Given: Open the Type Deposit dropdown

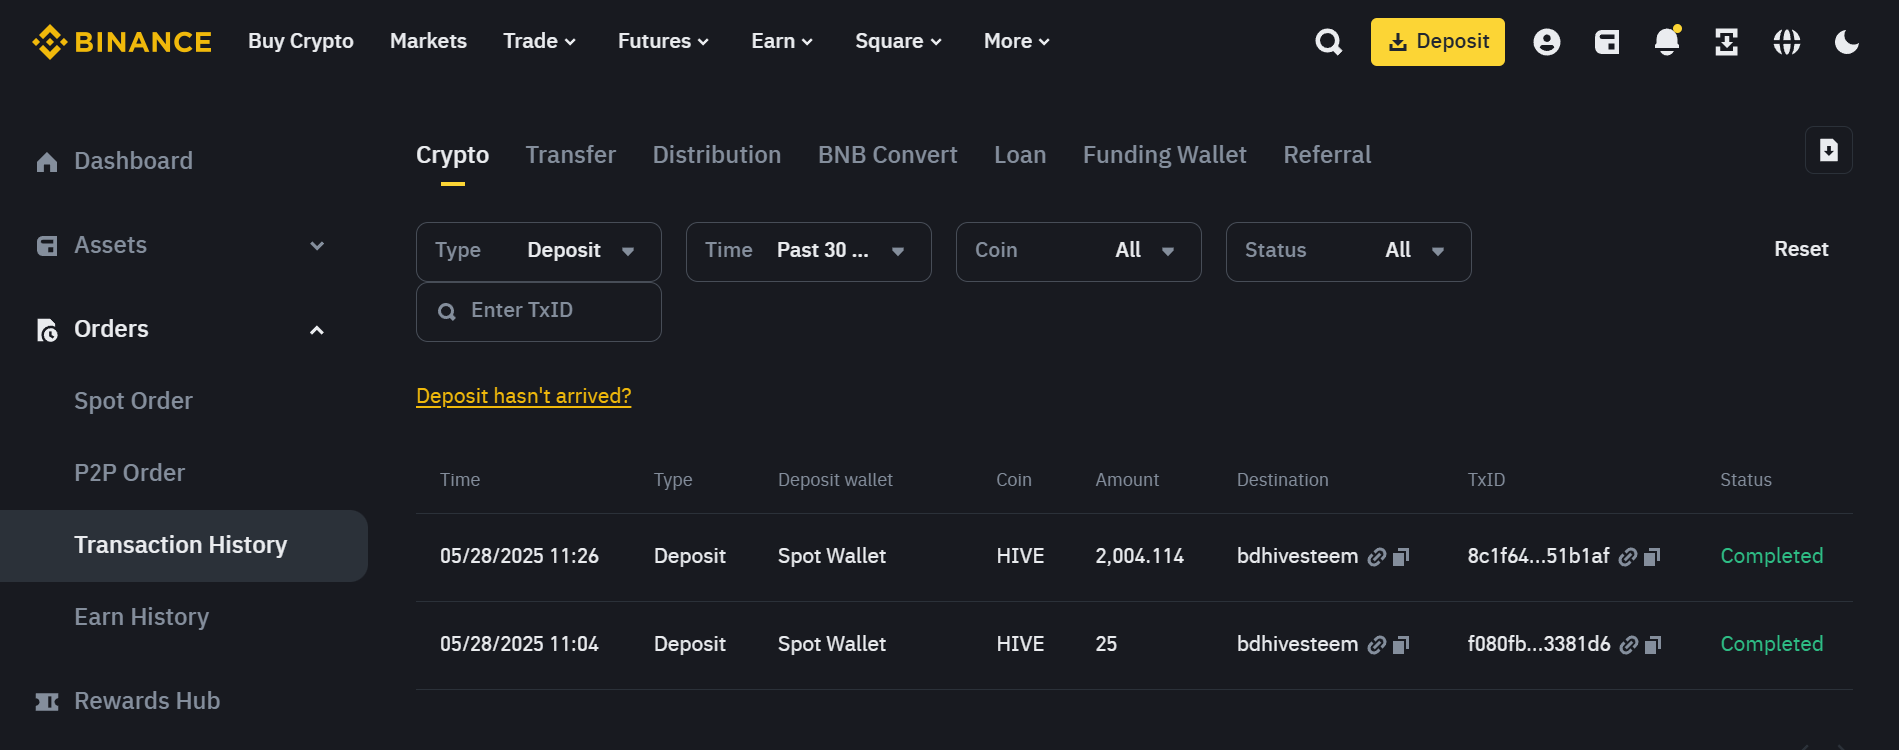Looking at the screenshot, I should pos(539,252).
